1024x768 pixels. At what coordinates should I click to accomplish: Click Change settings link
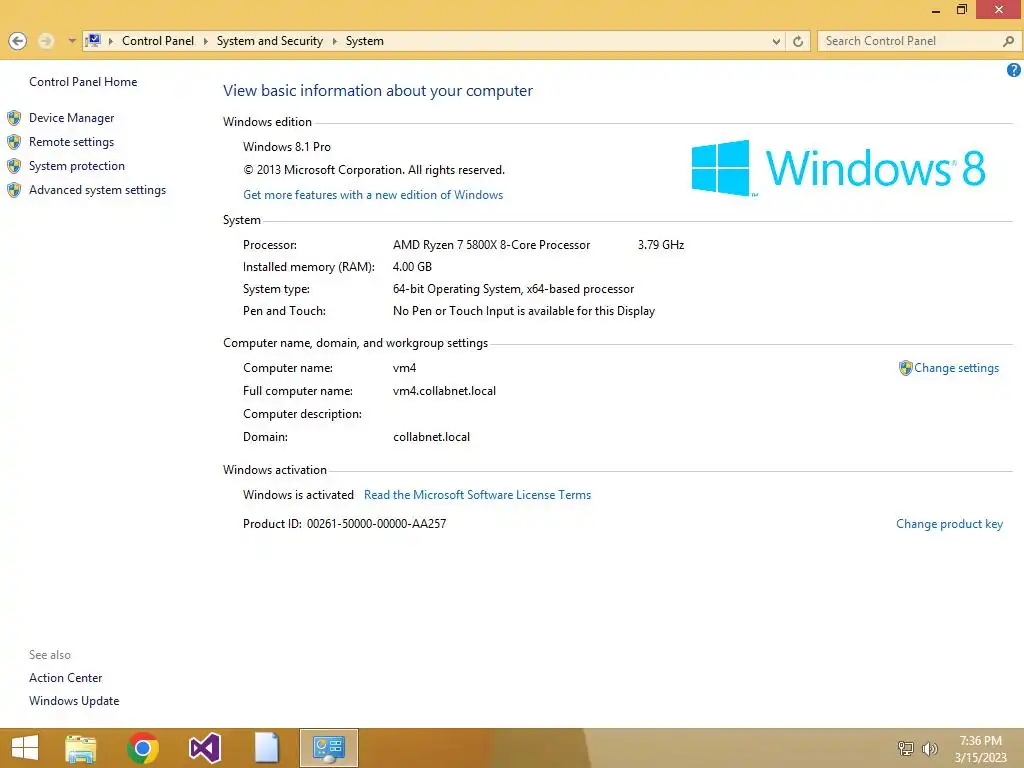[x=956, y=368]
